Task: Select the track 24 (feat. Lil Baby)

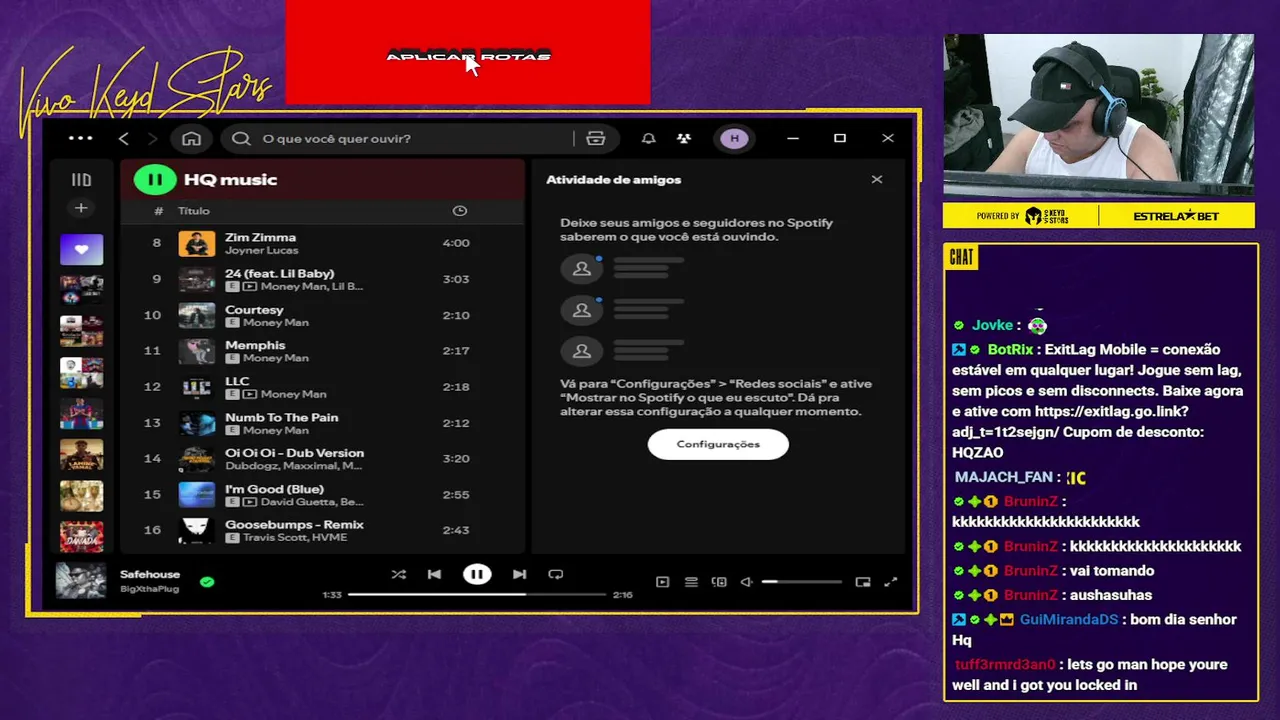Action: click(x=322, y=279)
